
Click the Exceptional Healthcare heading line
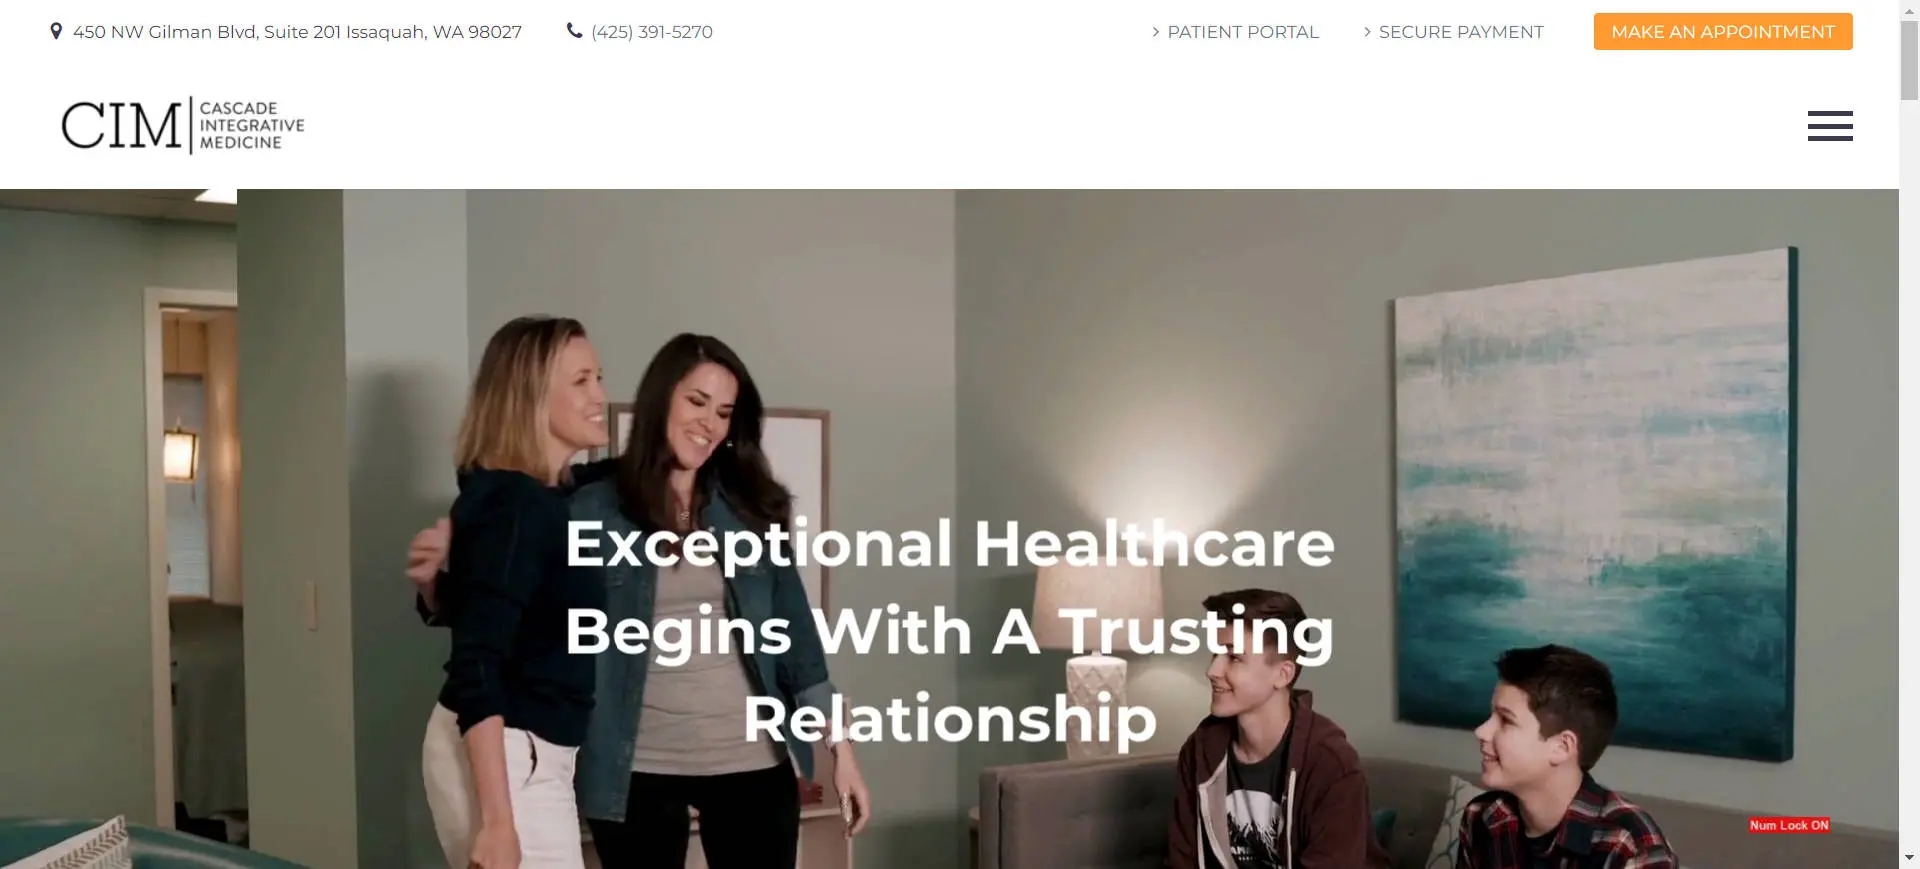pyautogui.click(x=950, y=544)
